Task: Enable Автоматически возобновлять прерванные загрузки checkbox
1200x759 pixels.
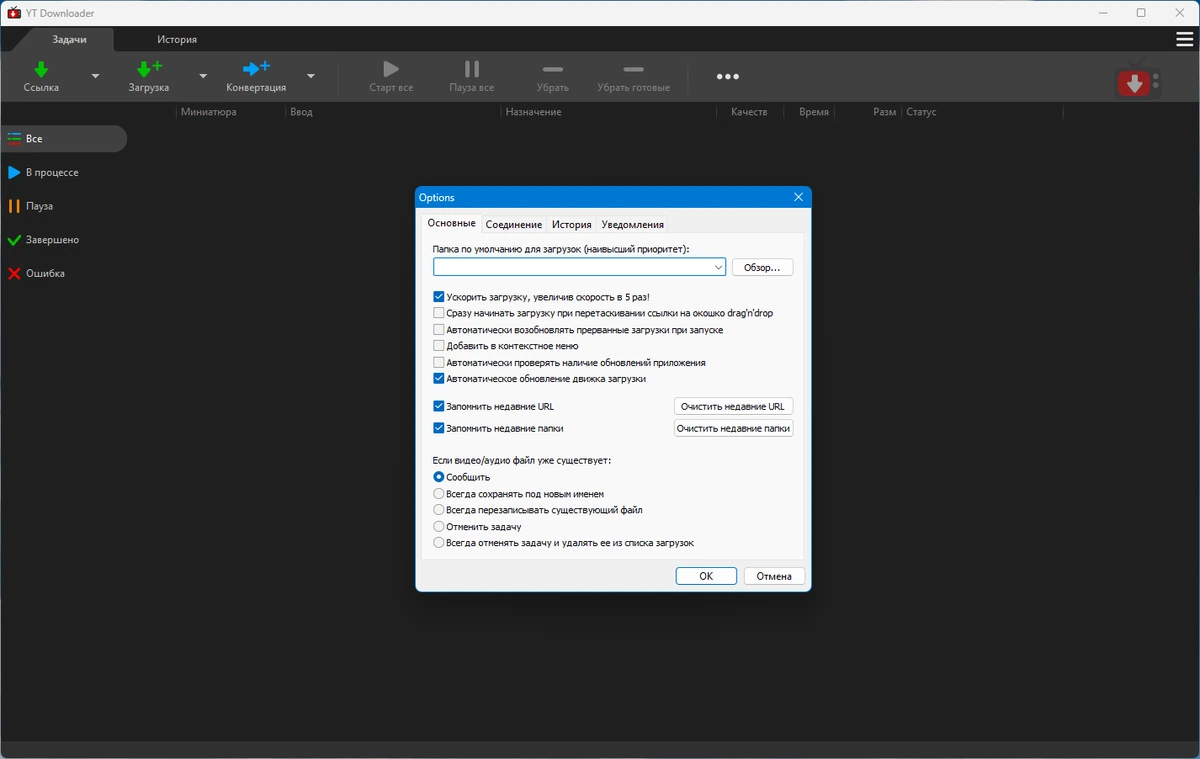Action: point(439,330)
